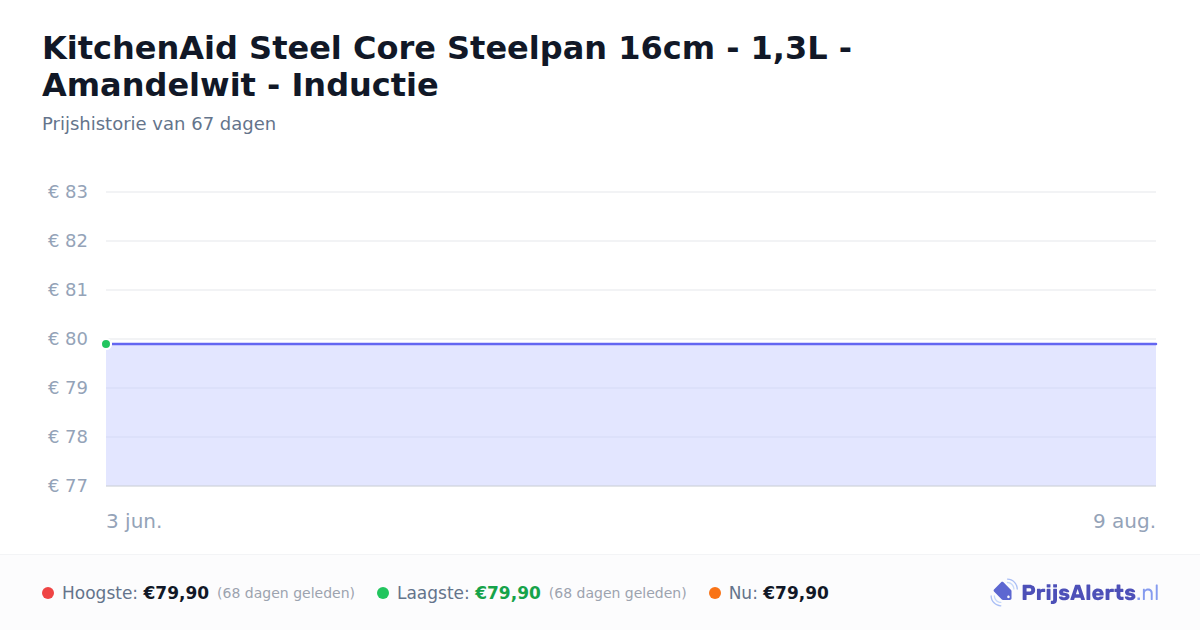
Task: Click the green dot beside Laagste
Action: pyautogui.click(x=383, y=593)
